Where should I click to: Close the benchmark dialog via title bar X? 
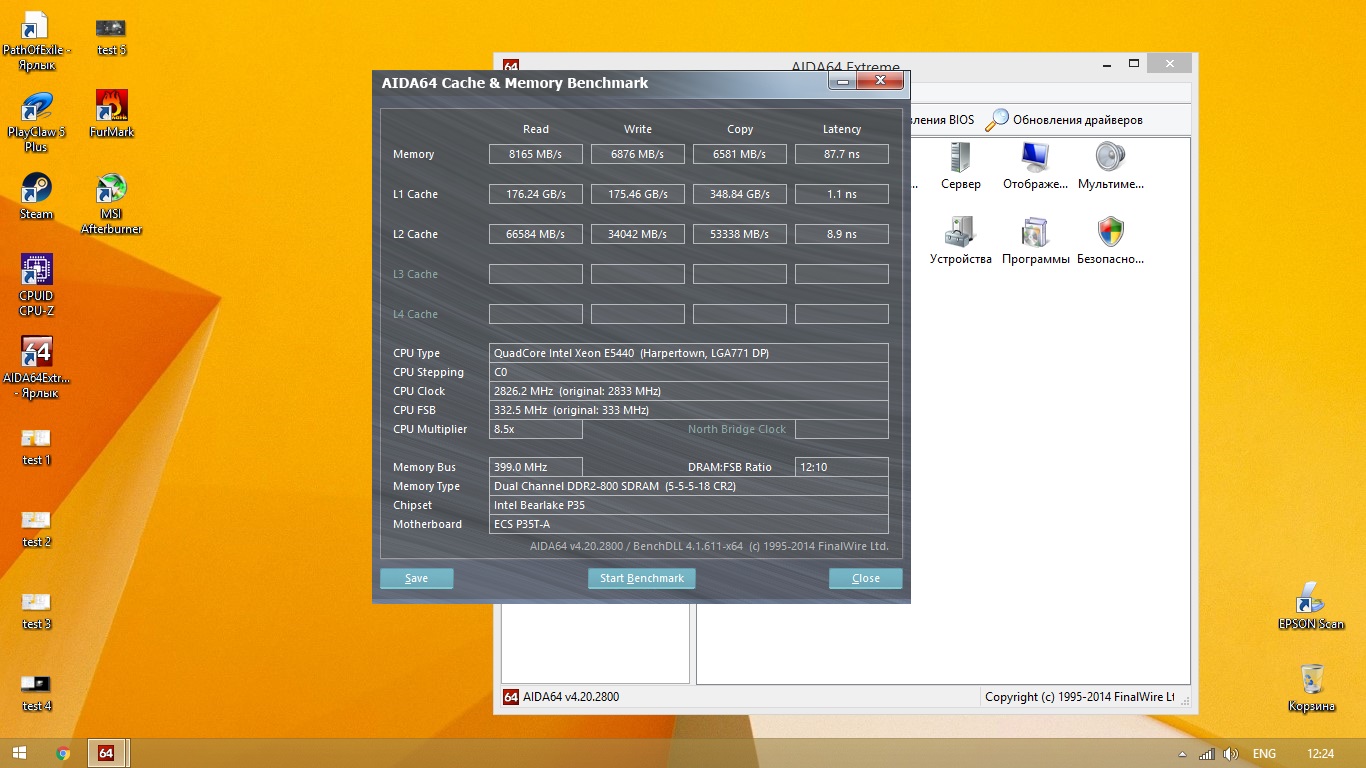click(x=880, y=81)
